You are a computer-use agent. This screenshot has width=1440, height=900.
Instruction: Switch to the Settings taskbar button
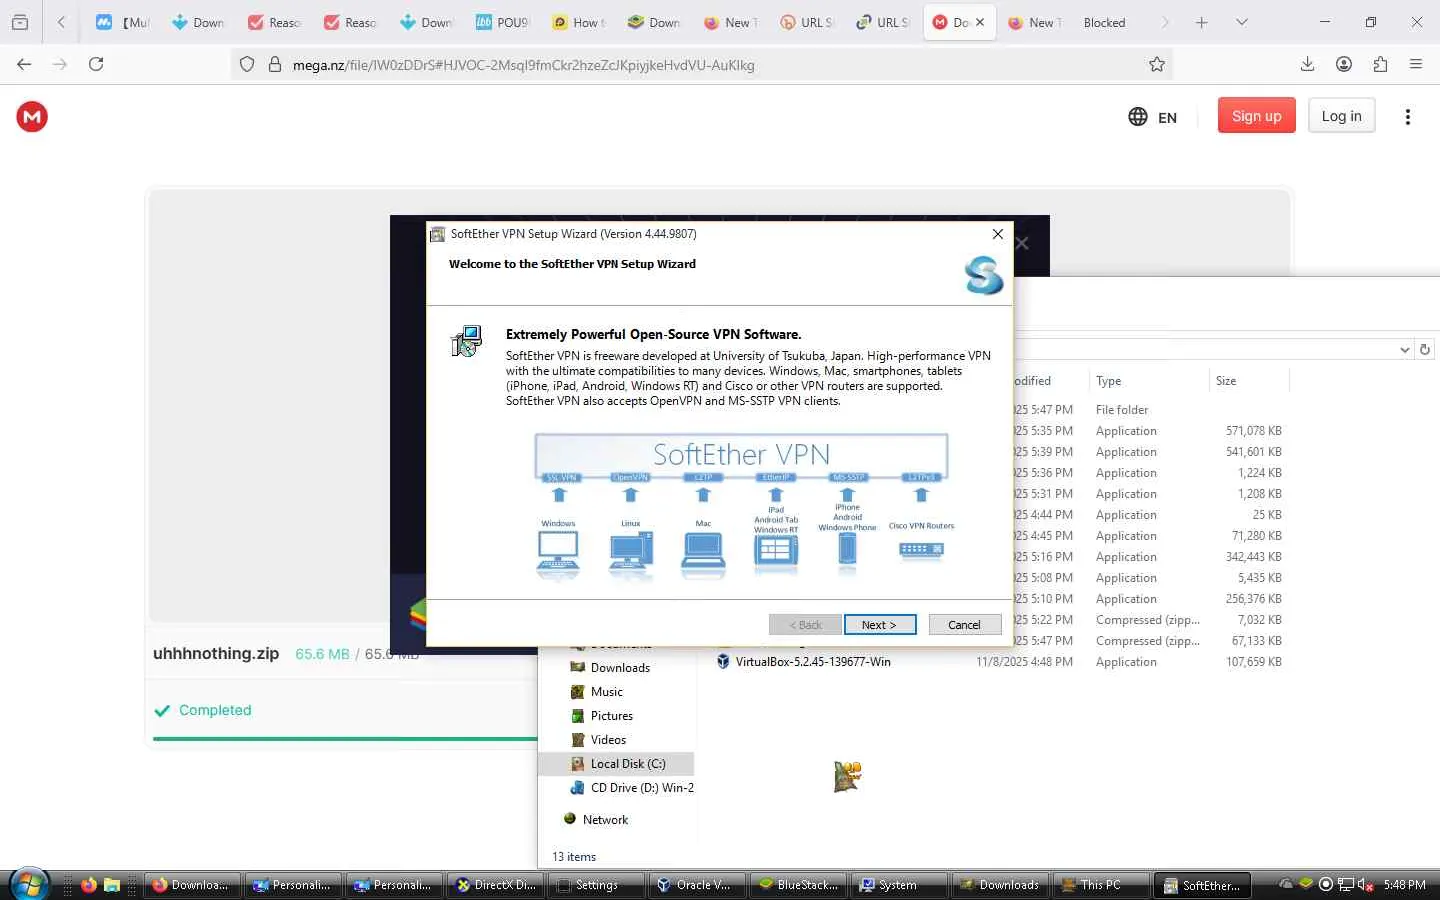point(595,885)
